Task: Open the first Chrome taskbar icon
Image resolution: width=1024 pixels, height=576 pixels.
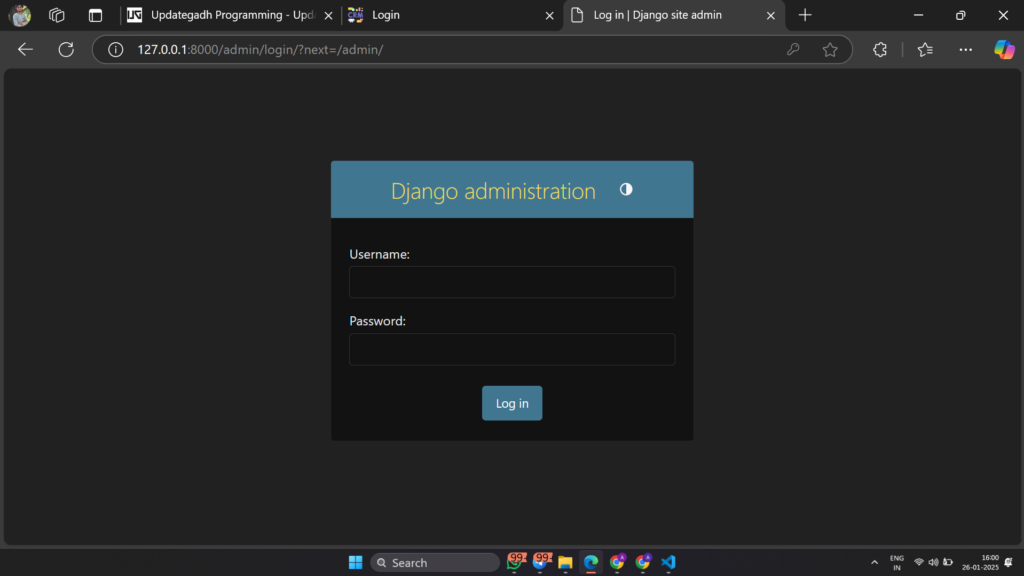Action: click(x=617, y=562)
